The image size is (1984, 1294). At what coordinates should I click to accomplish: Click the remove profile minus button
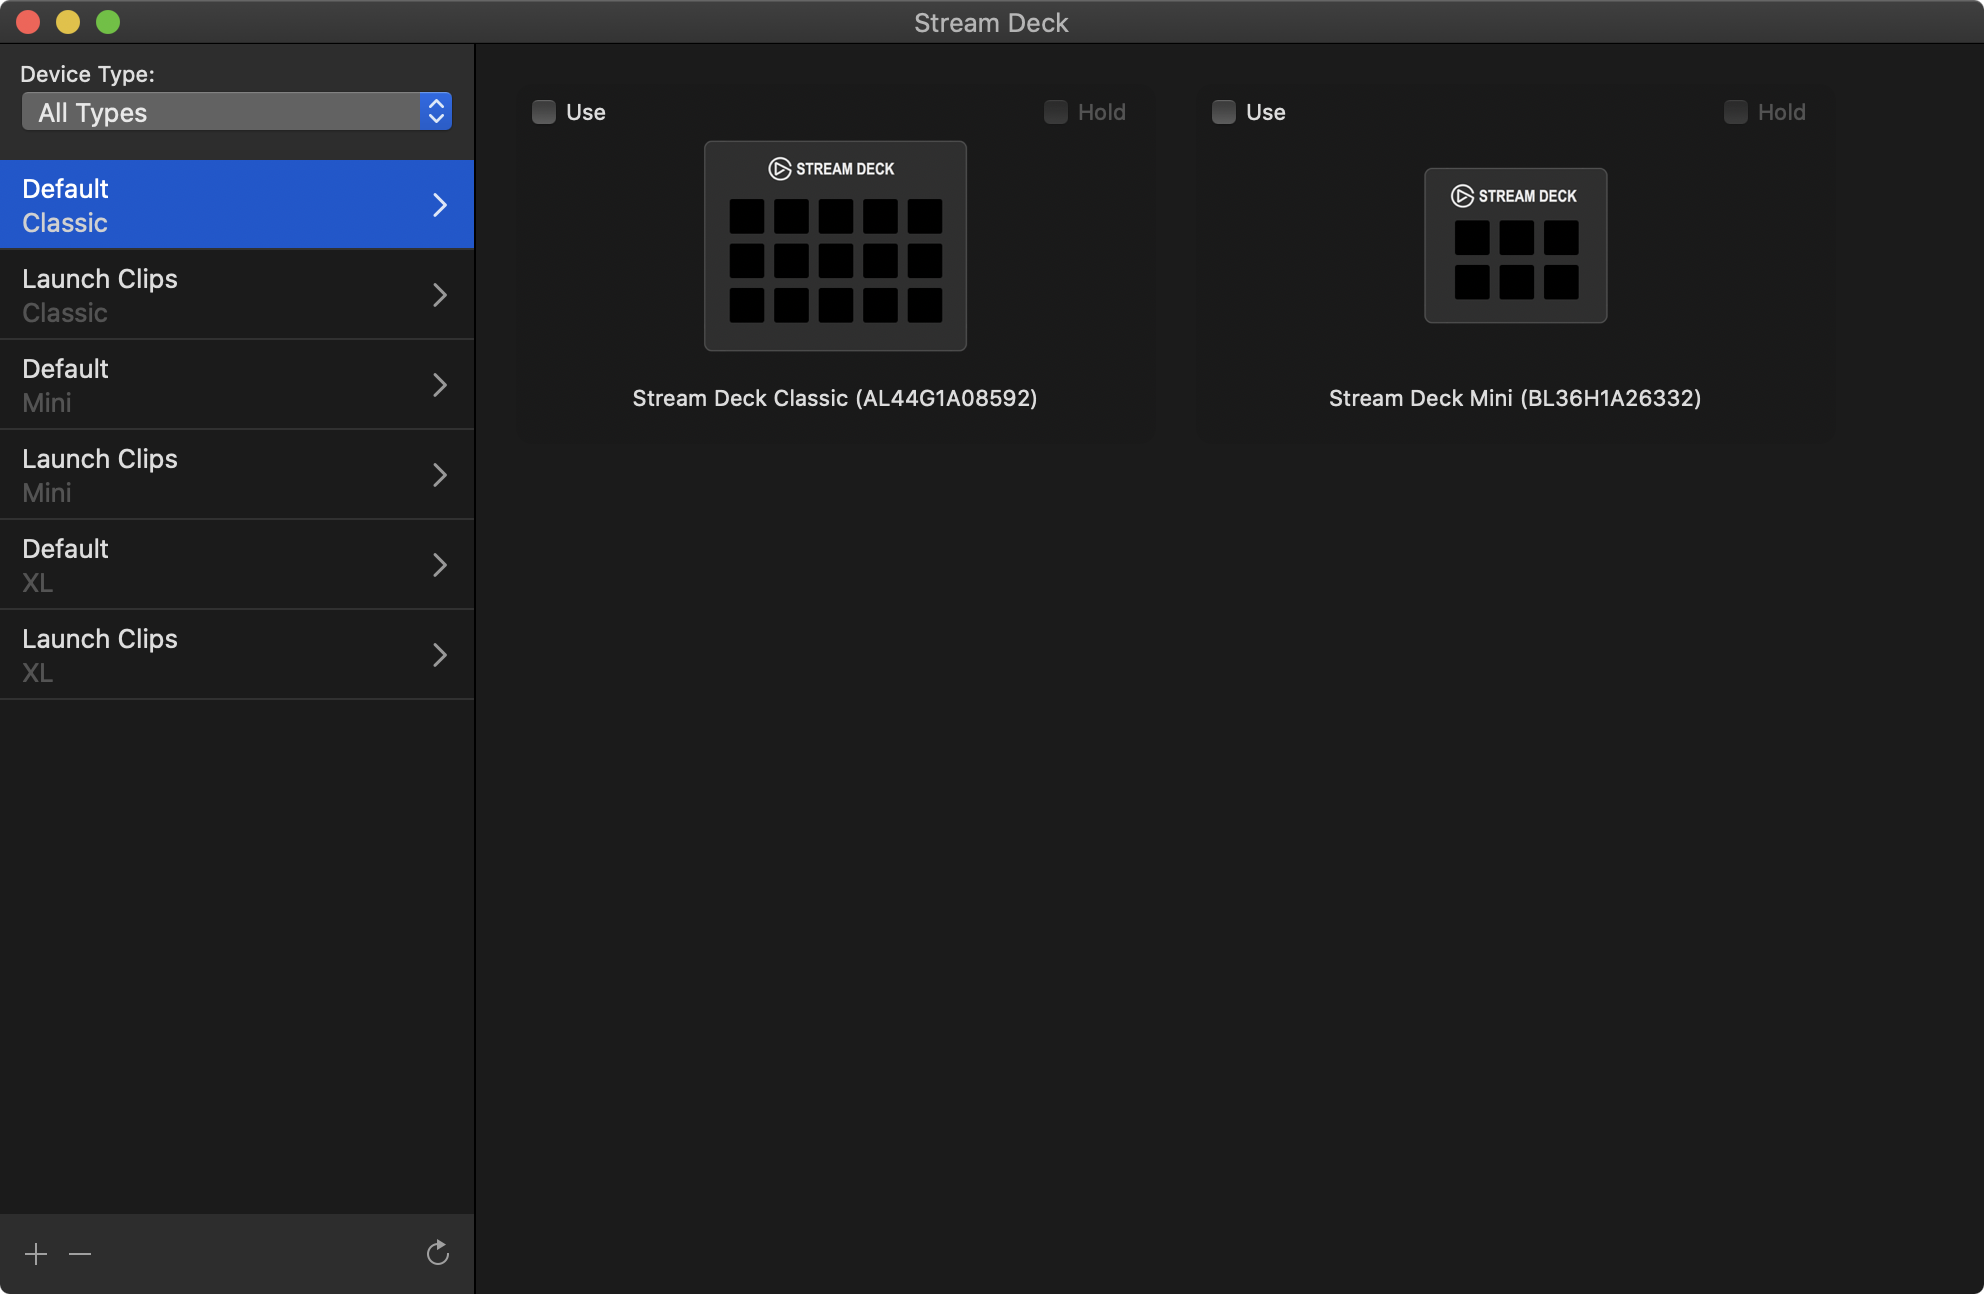pyautogui.click(x=78, y=1252)
